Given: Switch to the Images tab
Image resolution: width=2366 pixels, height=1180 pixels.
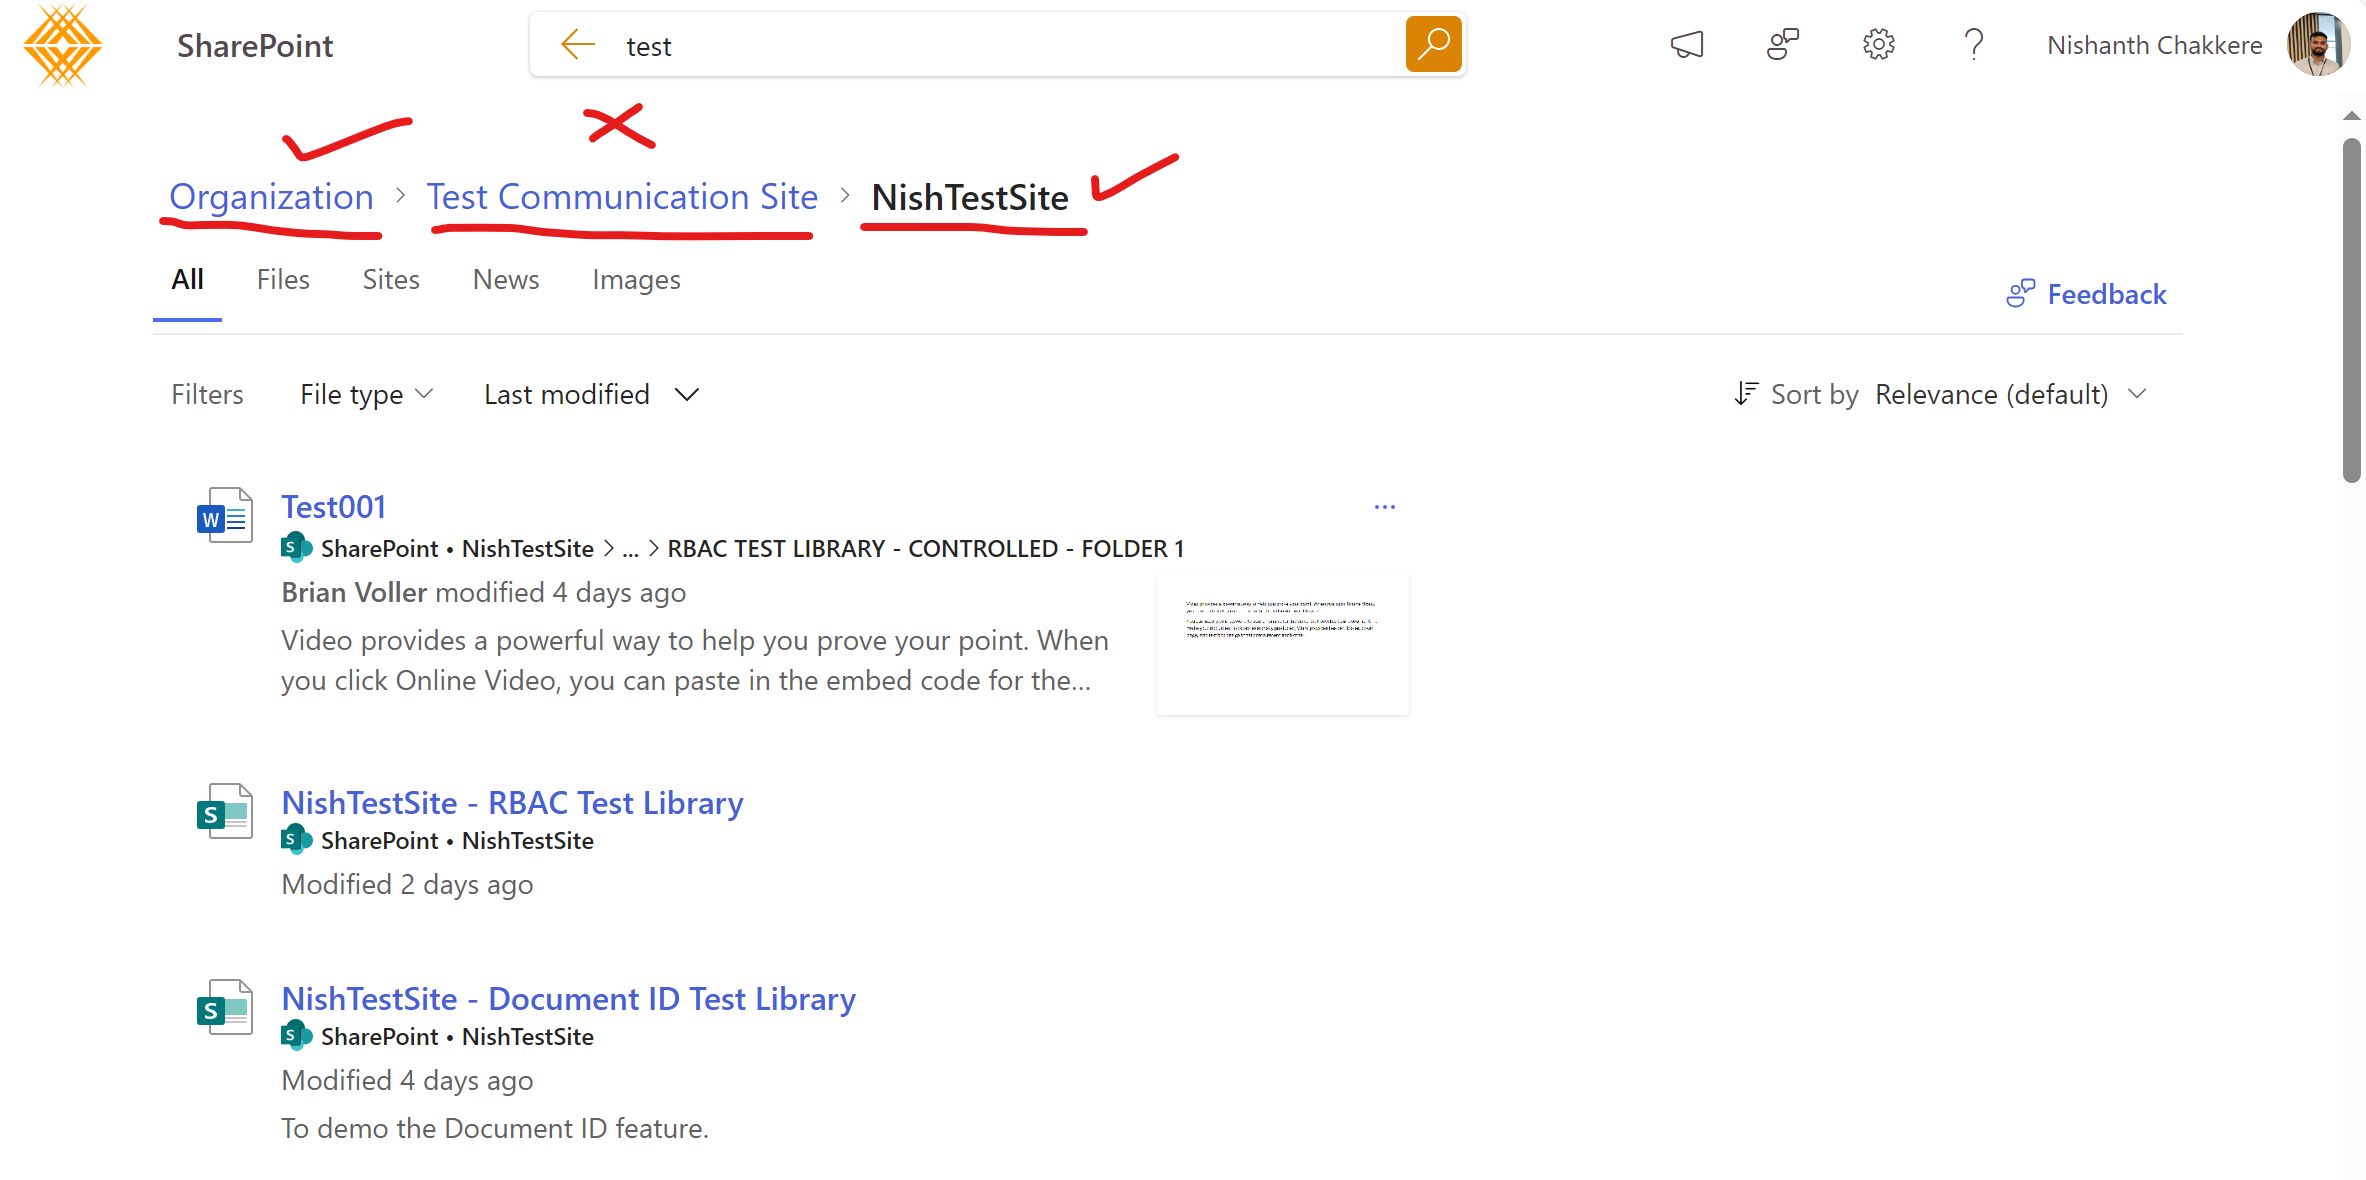Looking at the screenshot, I should [x=636, y=280].
